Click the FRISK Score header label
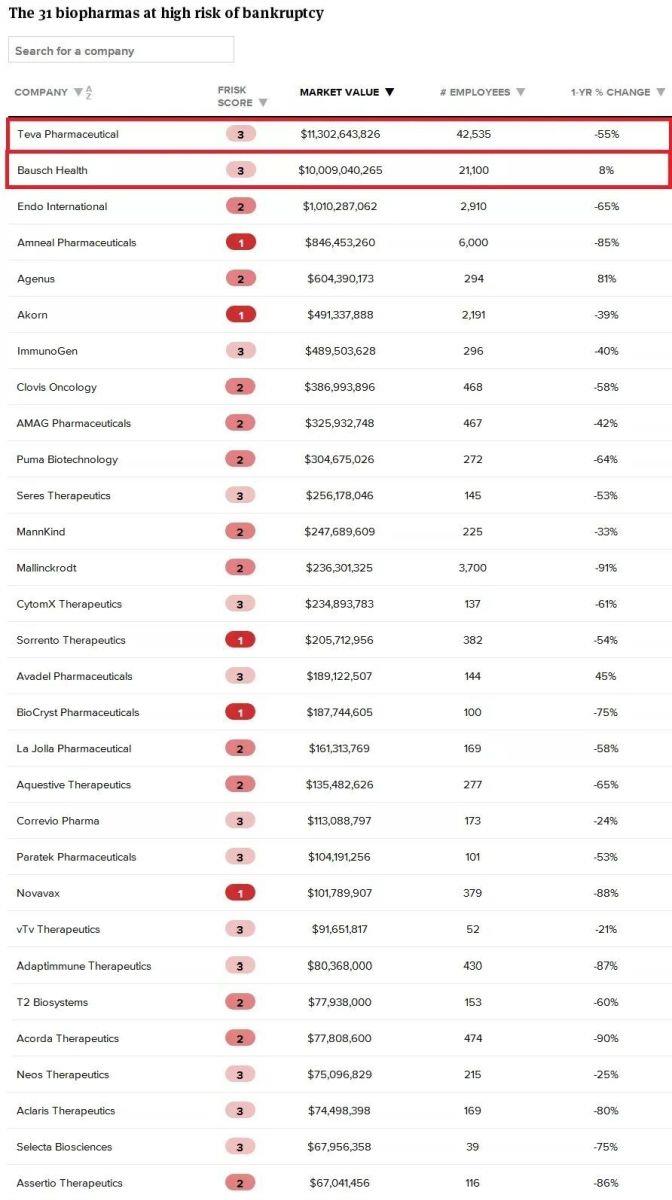Image resolution: width=672 pixels, height=1200 pixels. click(x=234, y=96)
